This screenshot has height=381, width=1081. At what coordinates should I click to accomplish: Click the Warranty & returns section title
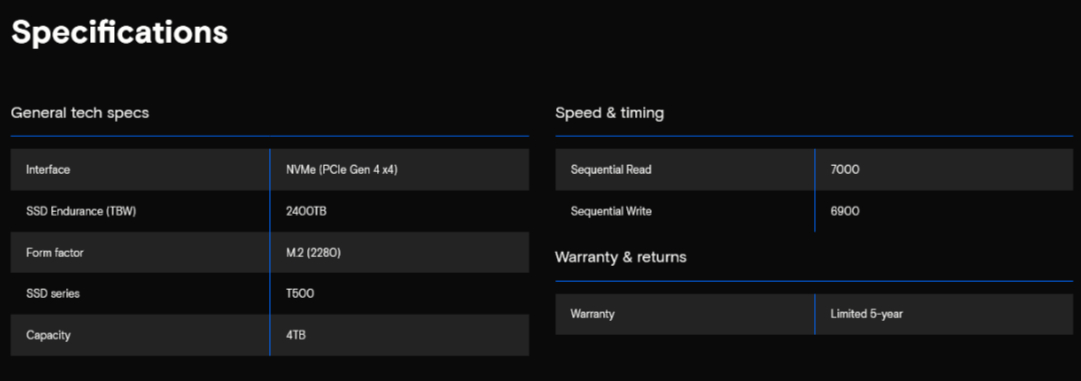[620, 257]
